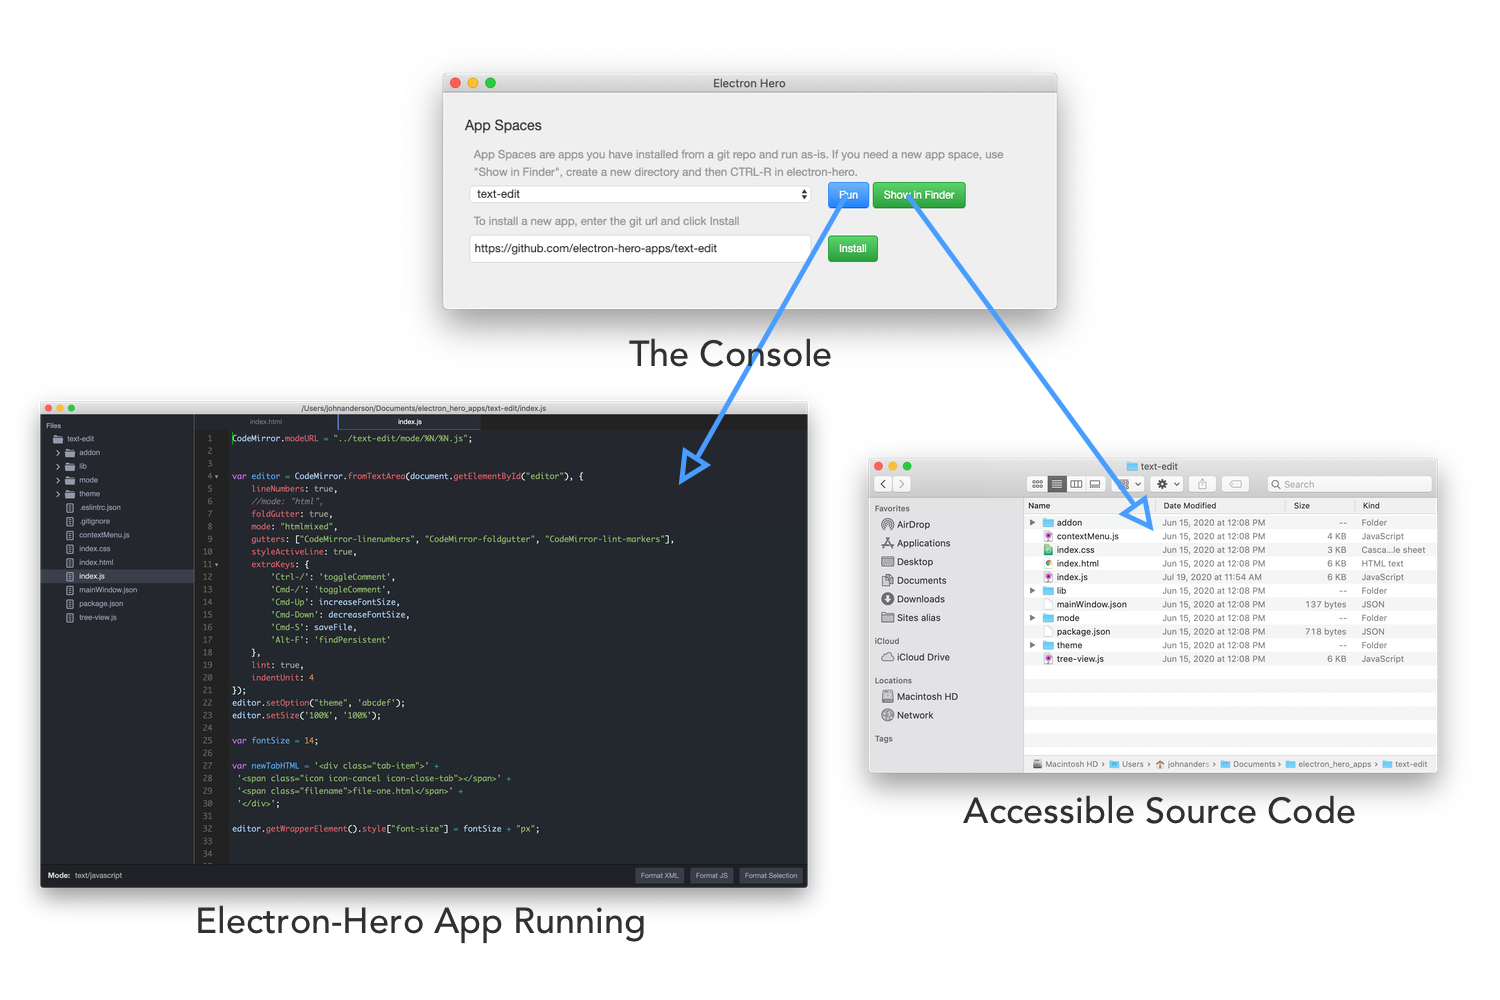Switch Finder to column view
The height and width of the screenshot is (1000, 1500).
(1076, 484)
